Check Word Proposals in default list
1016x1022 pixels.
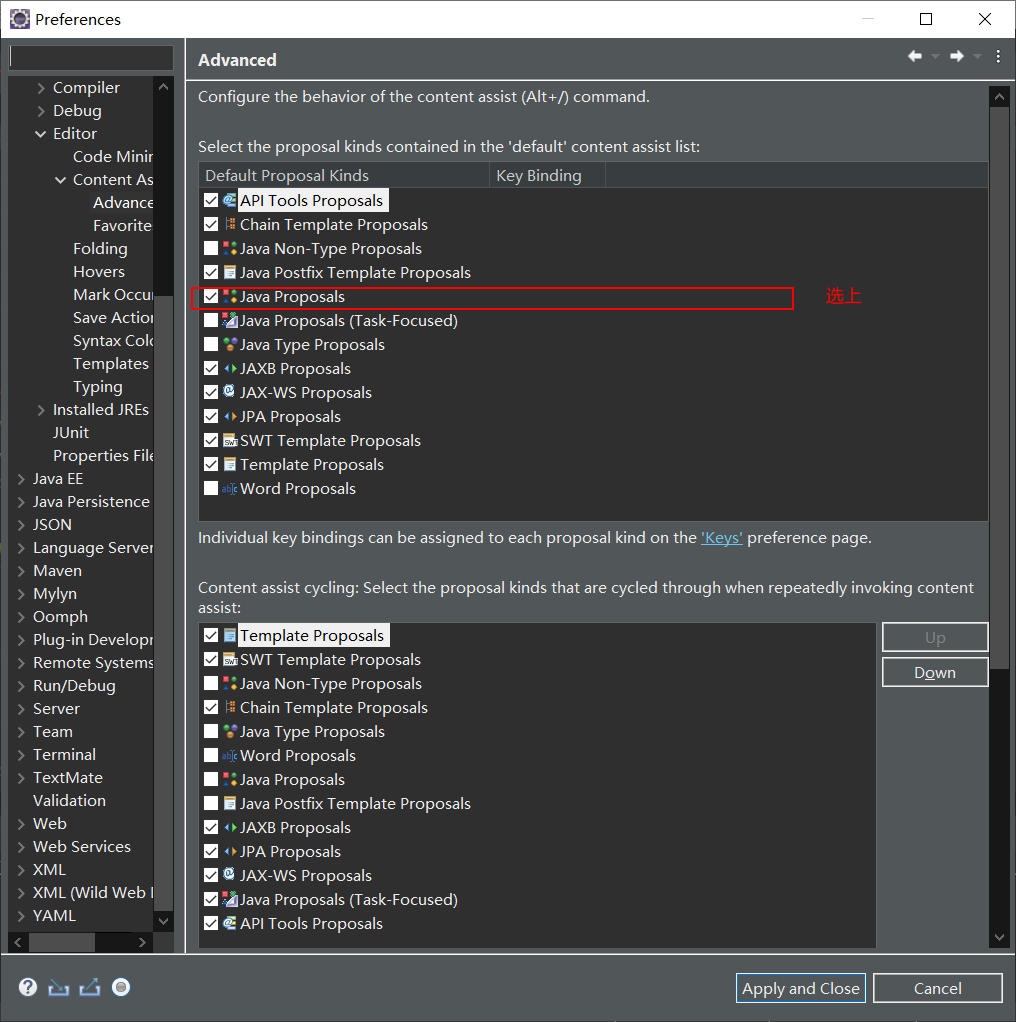pyautogui.click(x=210, y=488)
